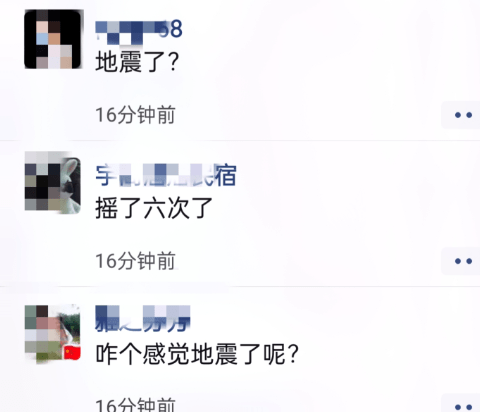Select the comment text '摇了六次了'
The height and width of the screenshot is (412, 480).
tap(154, 208)
